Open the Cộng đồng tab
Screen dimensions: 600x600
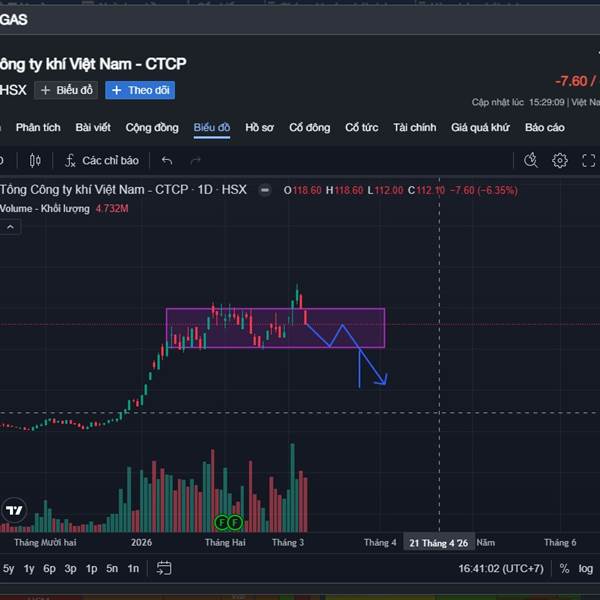pyautogui.click(x=152, y=127)
